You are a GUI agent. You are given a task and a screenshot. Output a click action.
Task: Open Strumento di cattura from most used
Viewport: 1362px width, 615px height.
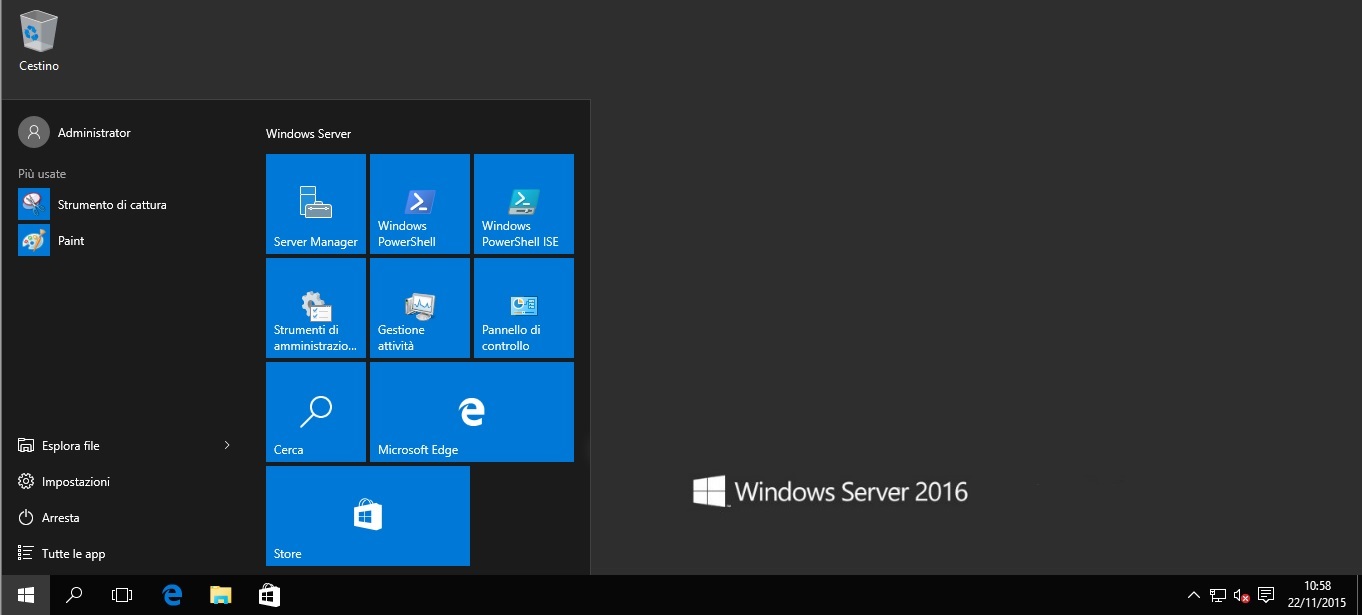point(126,205)
